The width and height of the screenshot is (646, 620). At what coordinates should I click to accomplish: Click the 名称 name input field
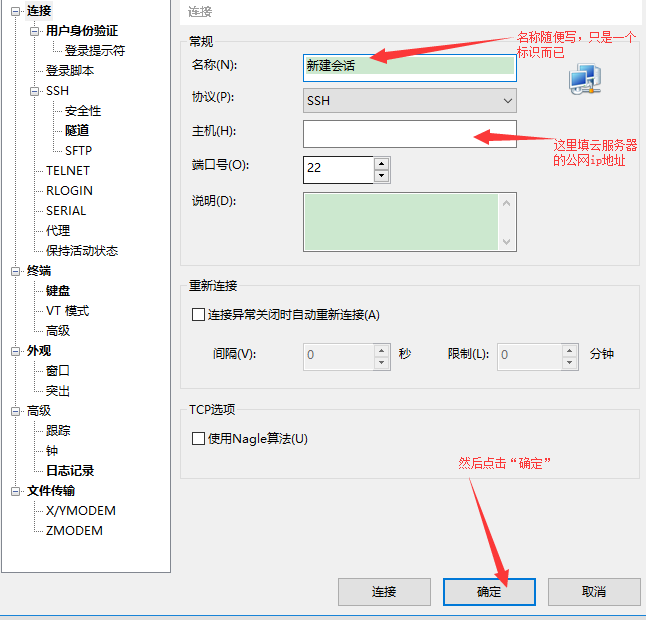pos(410,68)
